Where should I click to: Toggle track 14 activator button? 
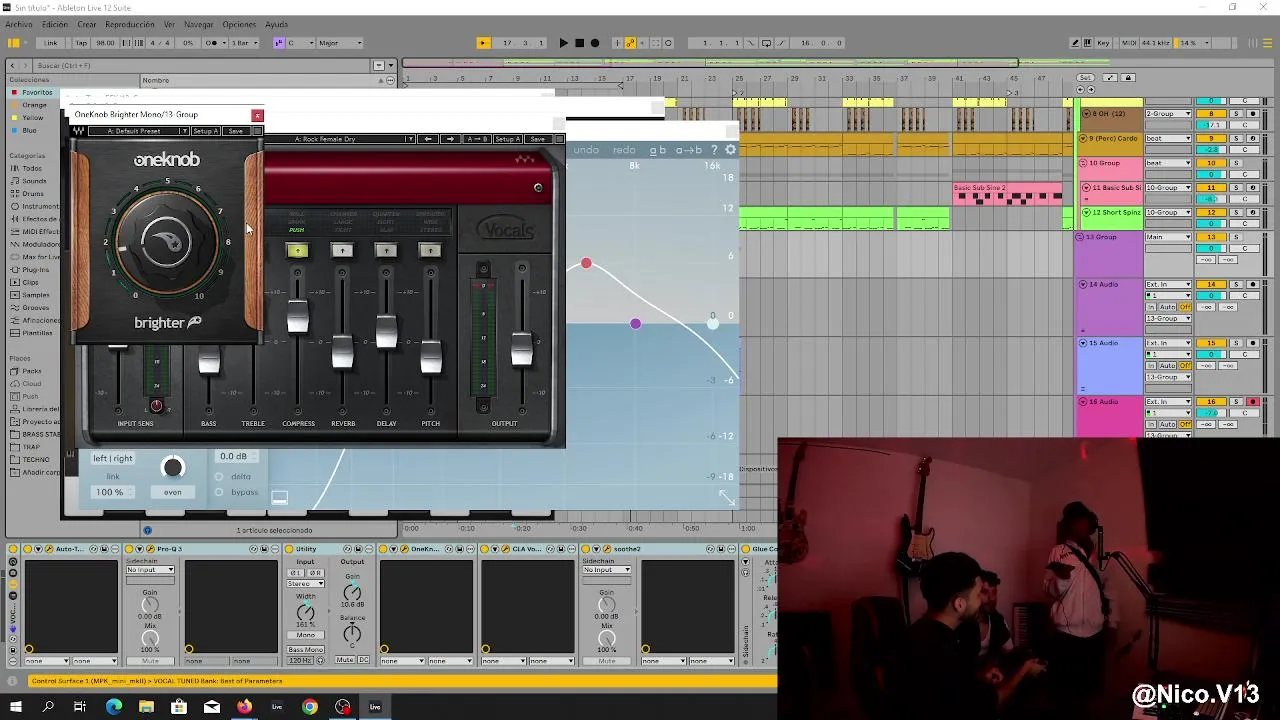click(x=1211, y=285)
